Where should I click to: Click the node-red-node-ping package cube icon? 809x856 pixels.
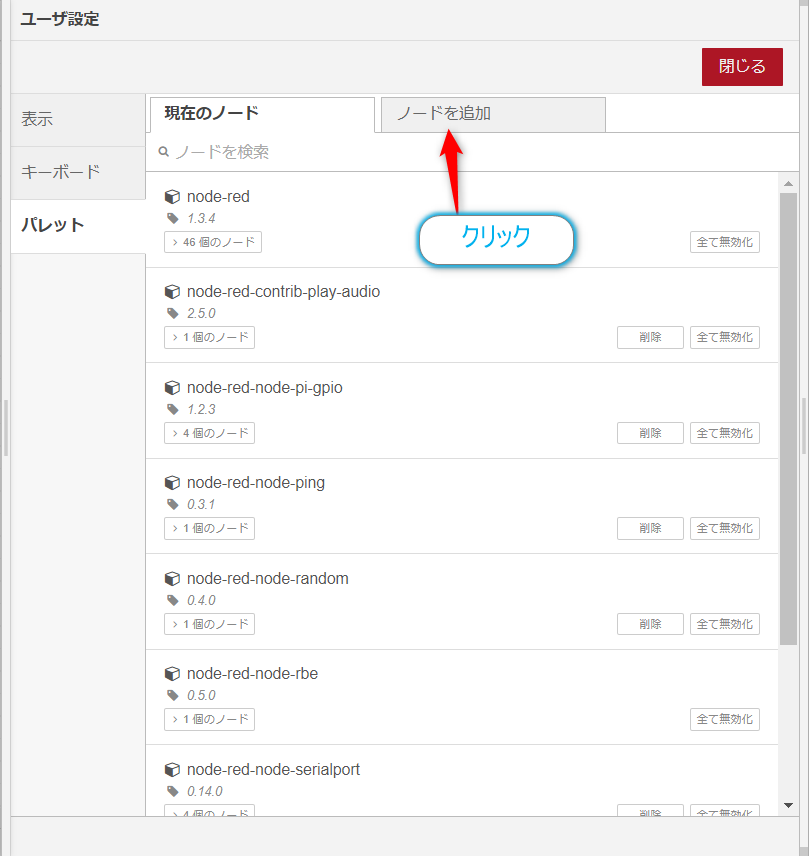172,483
